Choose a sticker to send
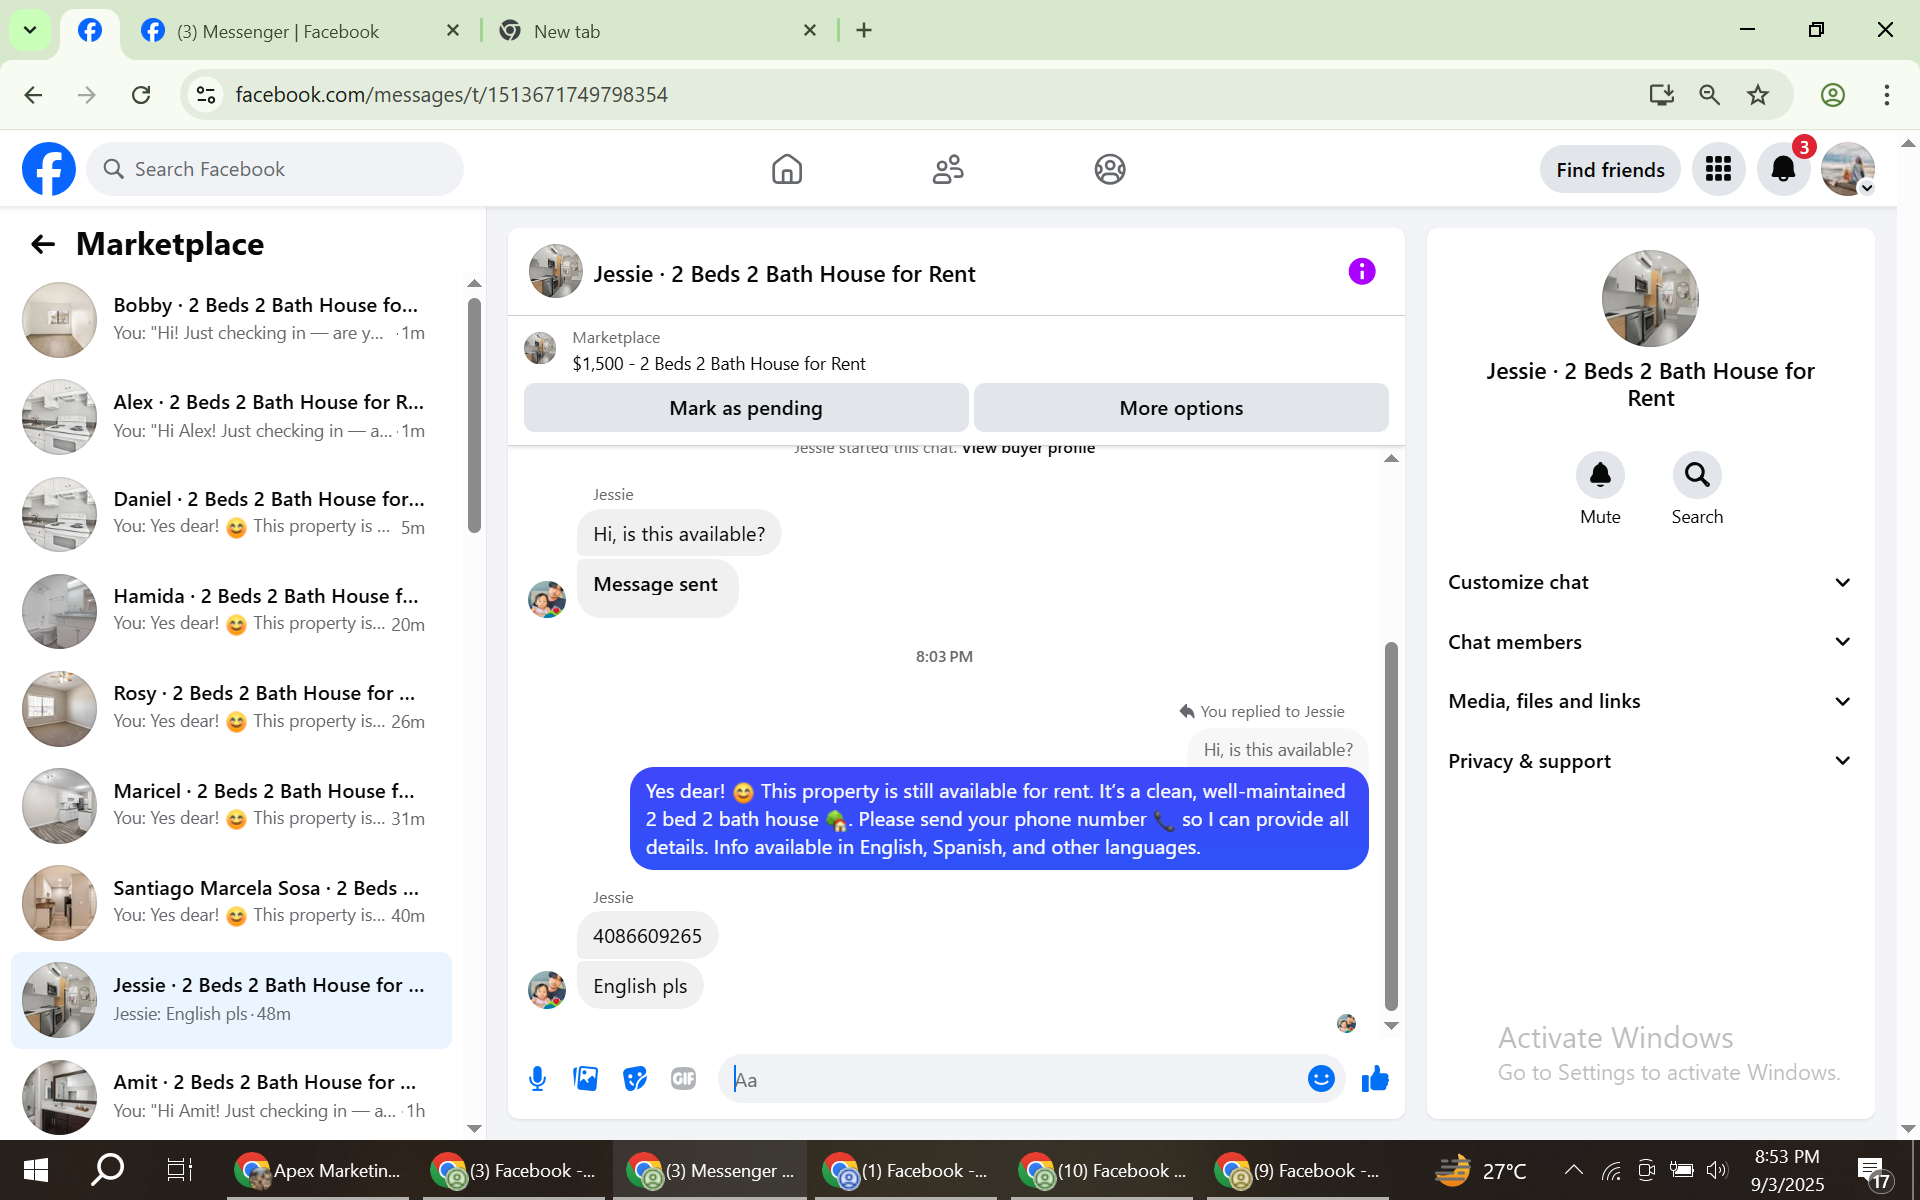Viewport: 1920px width, 1200px height. (635, 1079)
